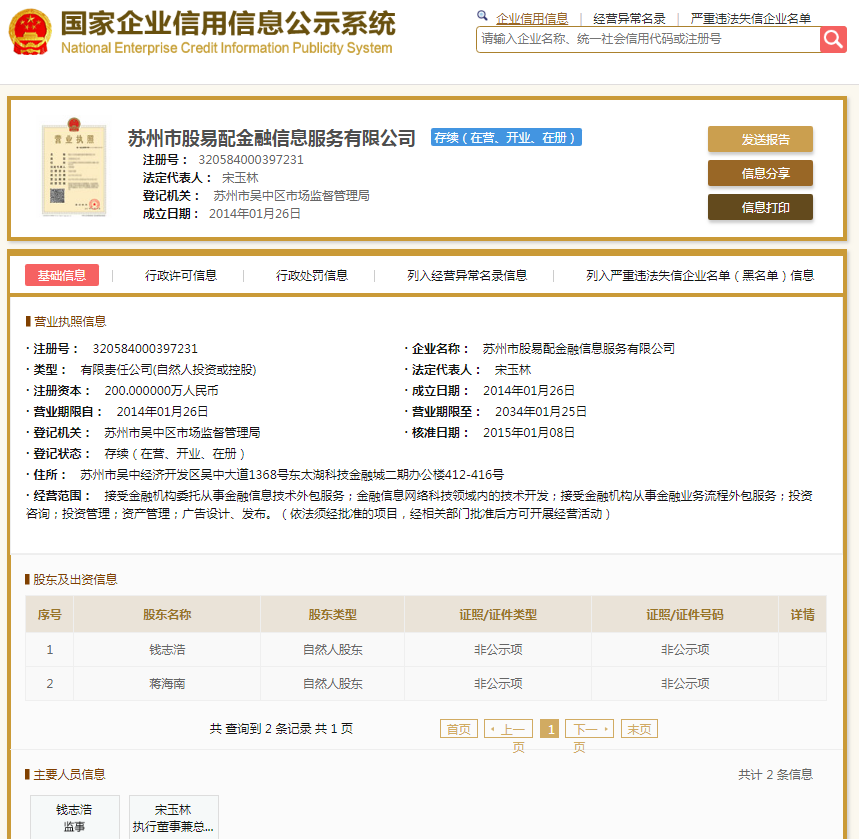Click the small magnifier icon beside 企业信用信息
The width and height of the screenshot is (859, 839).
click(x=482, y=16)
